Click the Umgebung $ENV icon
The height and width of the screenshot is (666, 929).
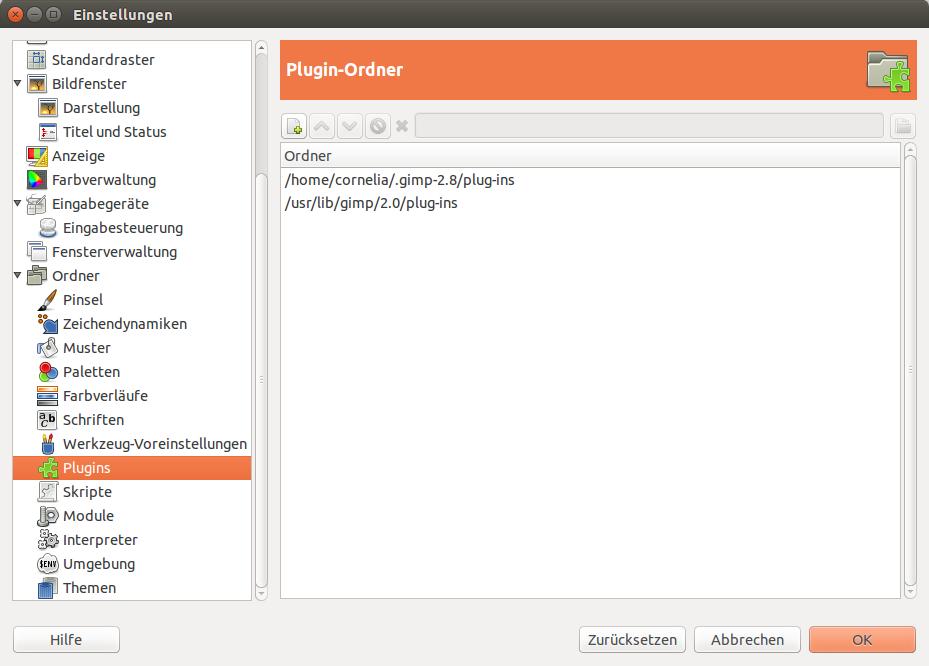click(48, 563)
